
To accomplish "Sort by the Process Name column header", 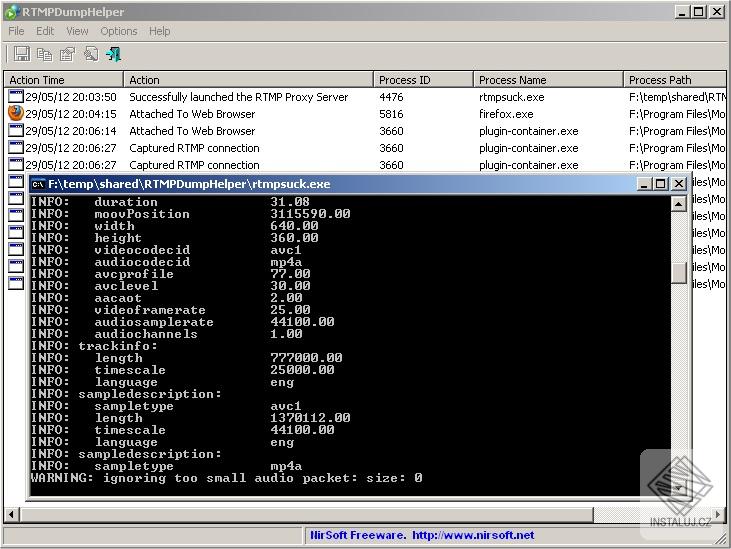I will (547, 80).
